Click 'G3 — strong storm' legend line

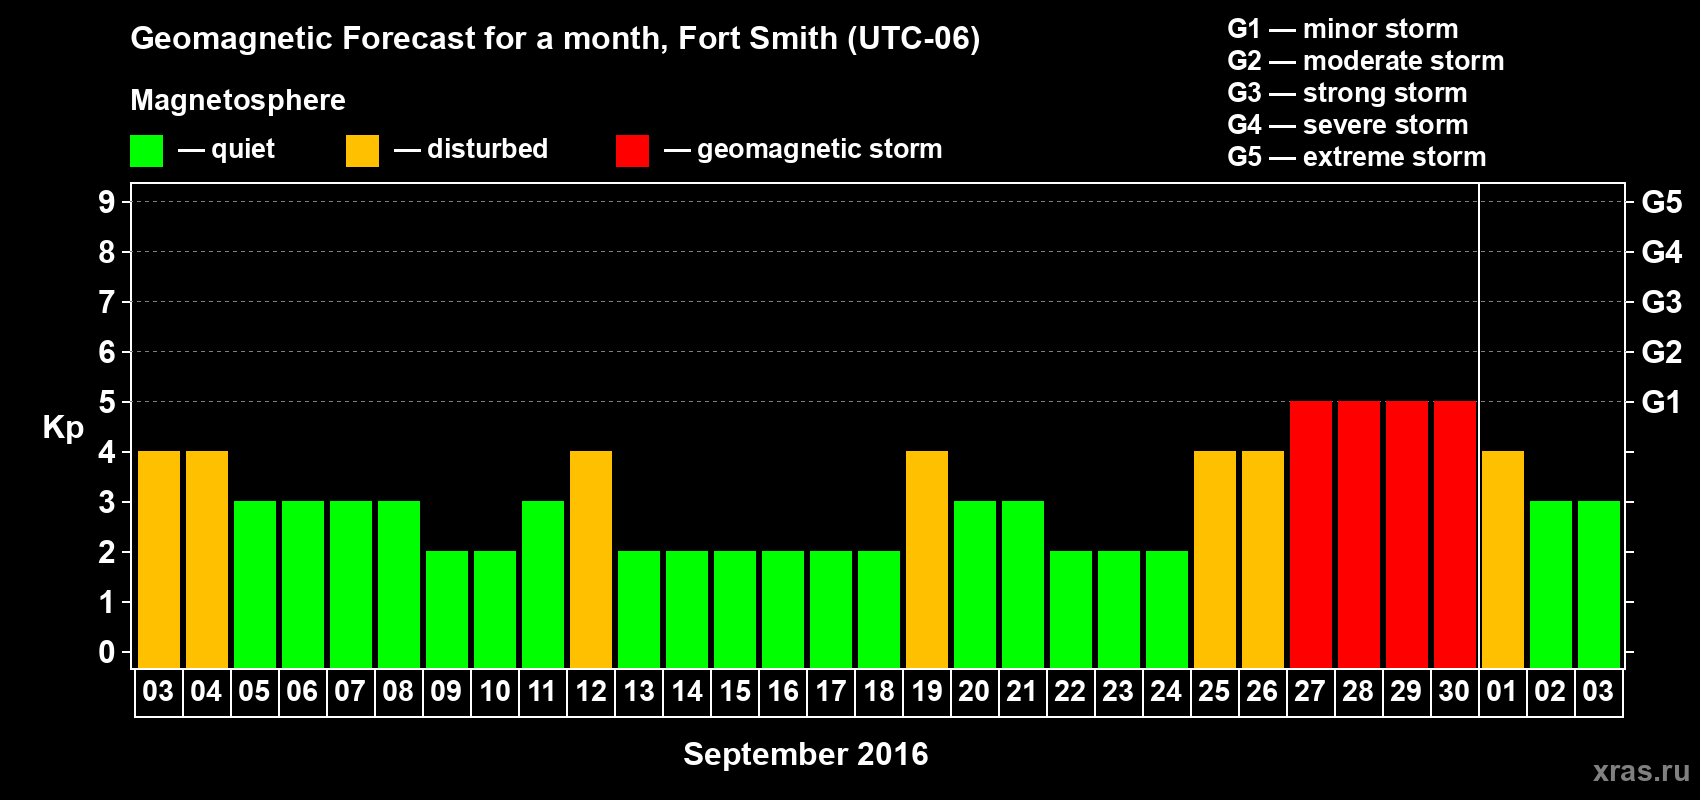[1347, 93]
